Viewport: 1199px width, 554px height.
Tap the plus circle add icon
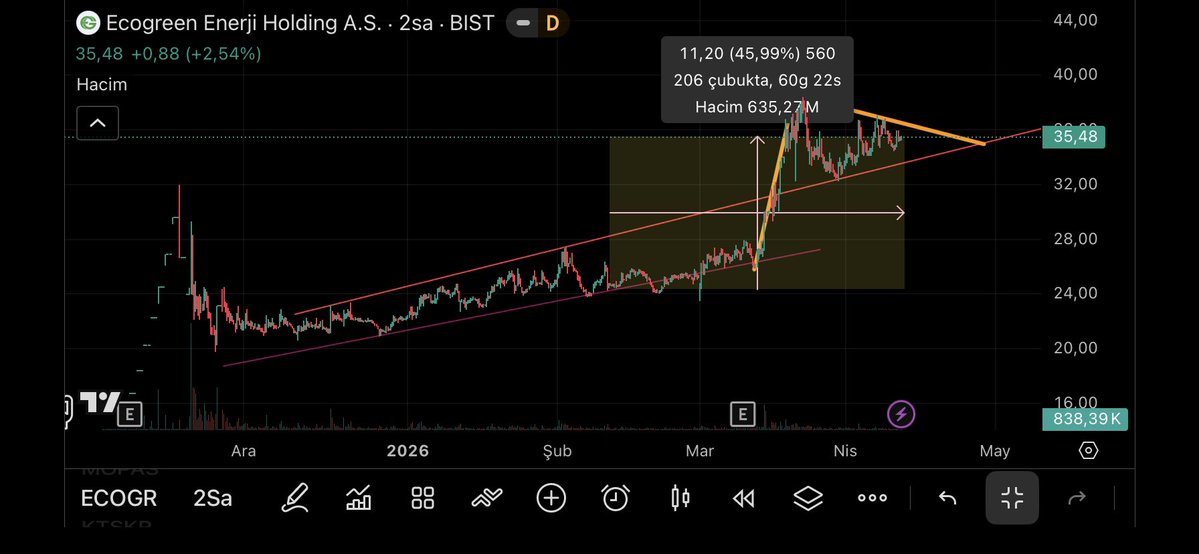tap(551, 498)
